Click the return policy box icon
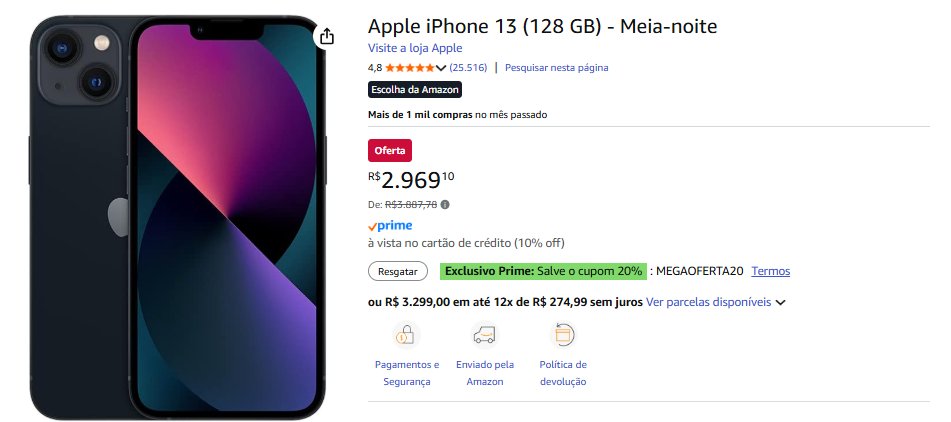 [563, 334]
